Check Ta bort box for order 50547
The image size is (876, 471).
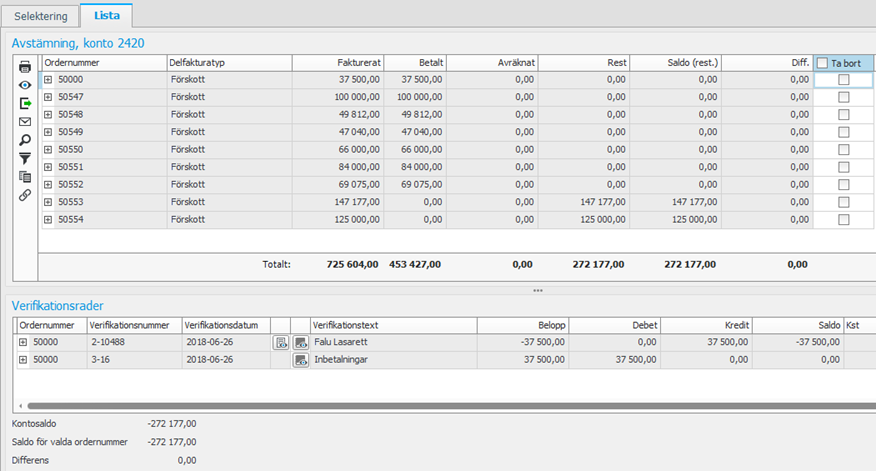click(x=844, y=97)
